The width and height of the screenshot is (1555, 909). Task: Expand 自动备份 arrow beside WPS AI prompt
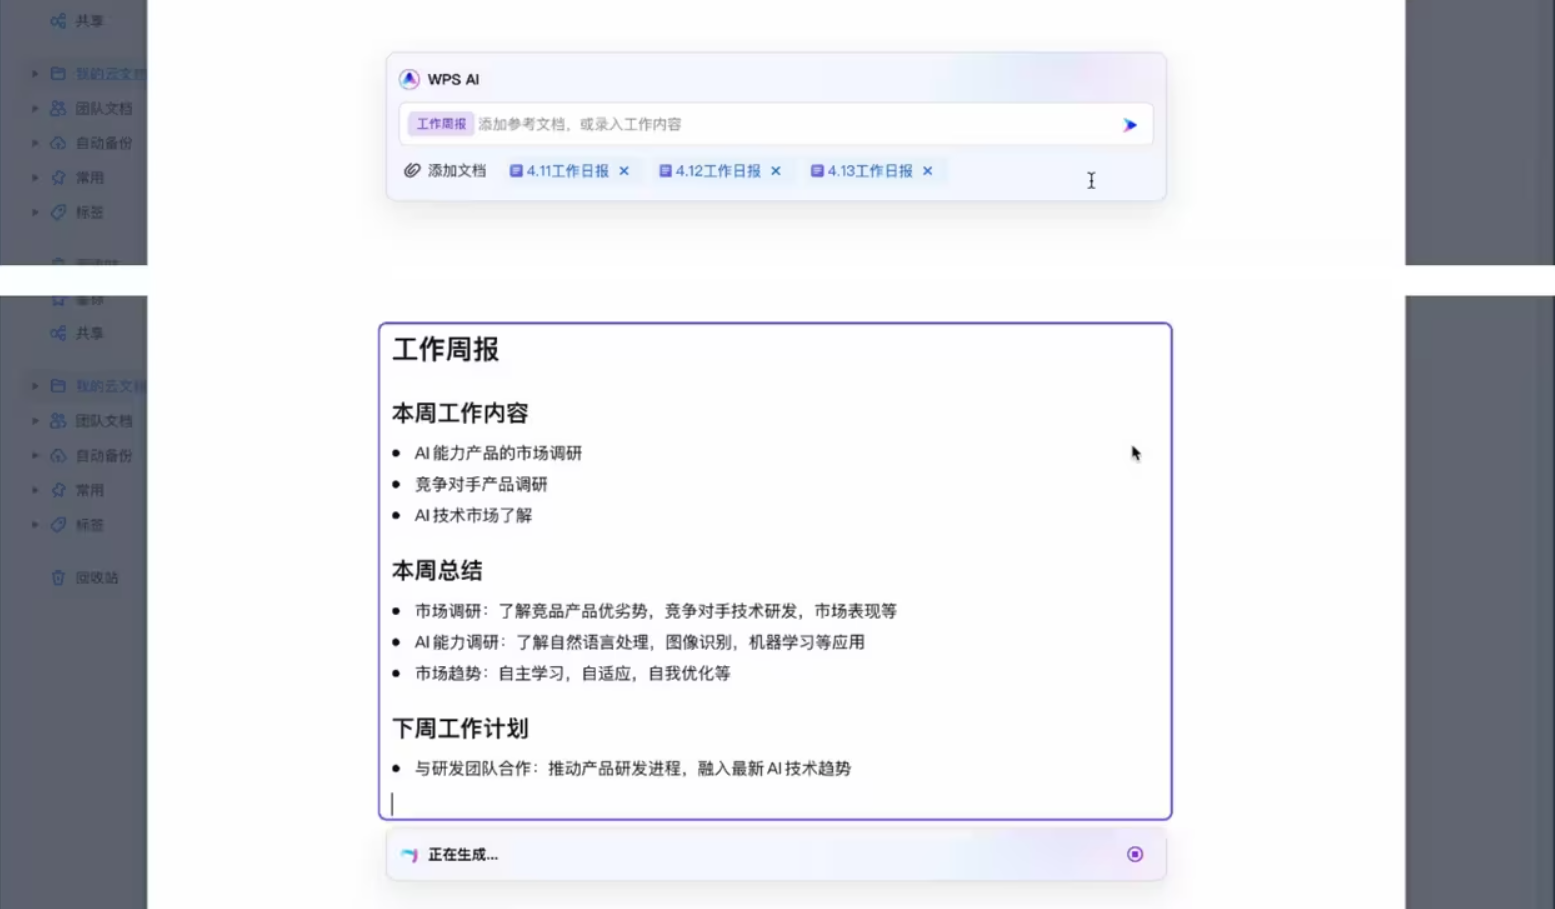(x=35, y=143)
